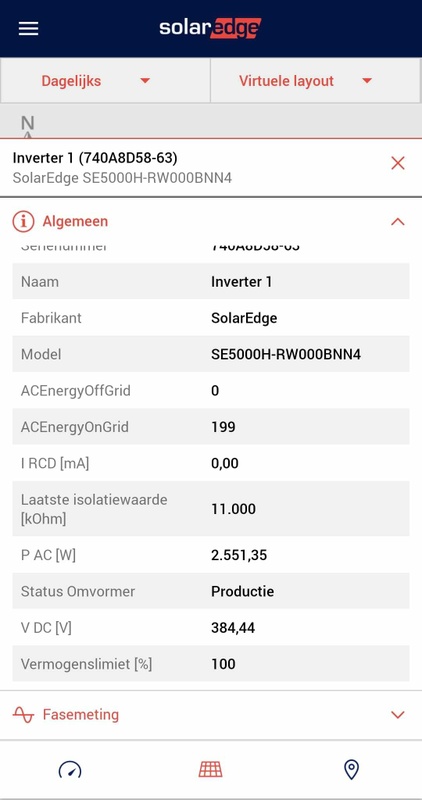Tap the P AC [W] value row
The image size is (422, 800).
point(211,555)
